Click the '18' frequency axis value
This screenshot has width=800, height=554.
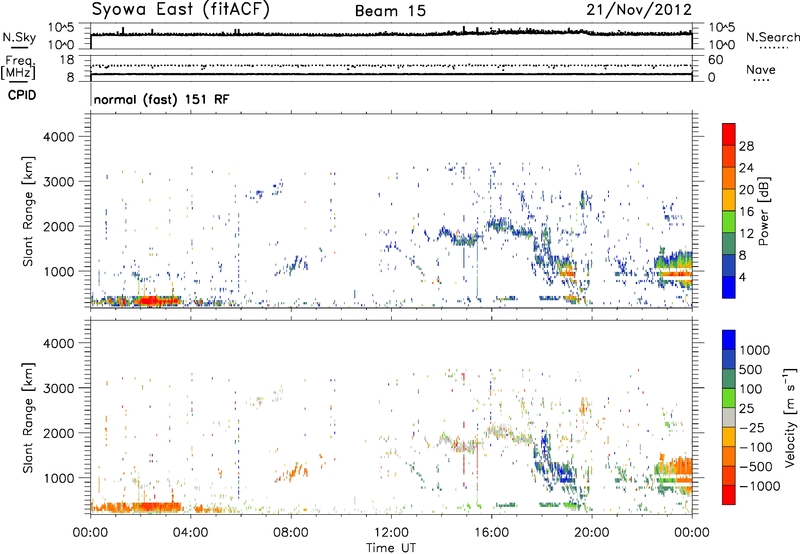pyautogui.click(x=66, y=60)
